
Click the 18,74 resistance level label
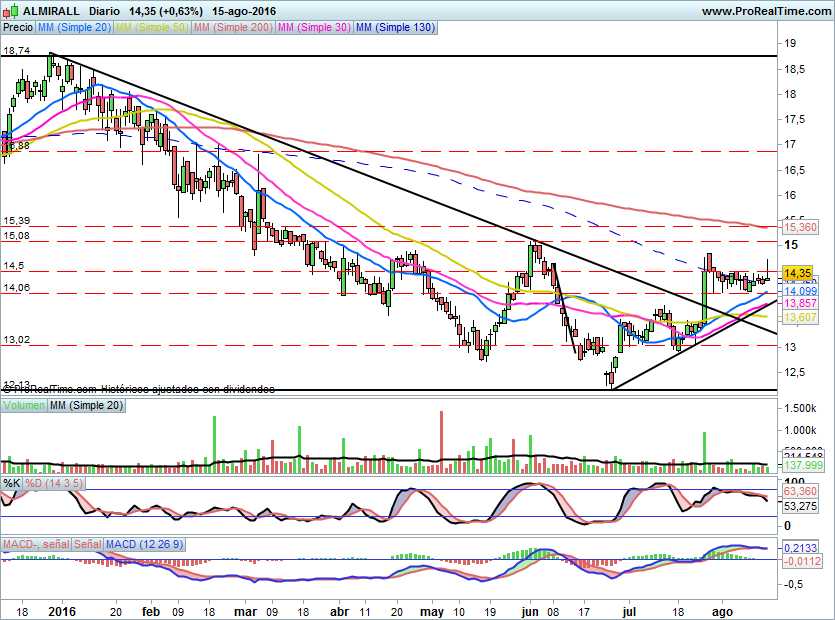[17, 51]
